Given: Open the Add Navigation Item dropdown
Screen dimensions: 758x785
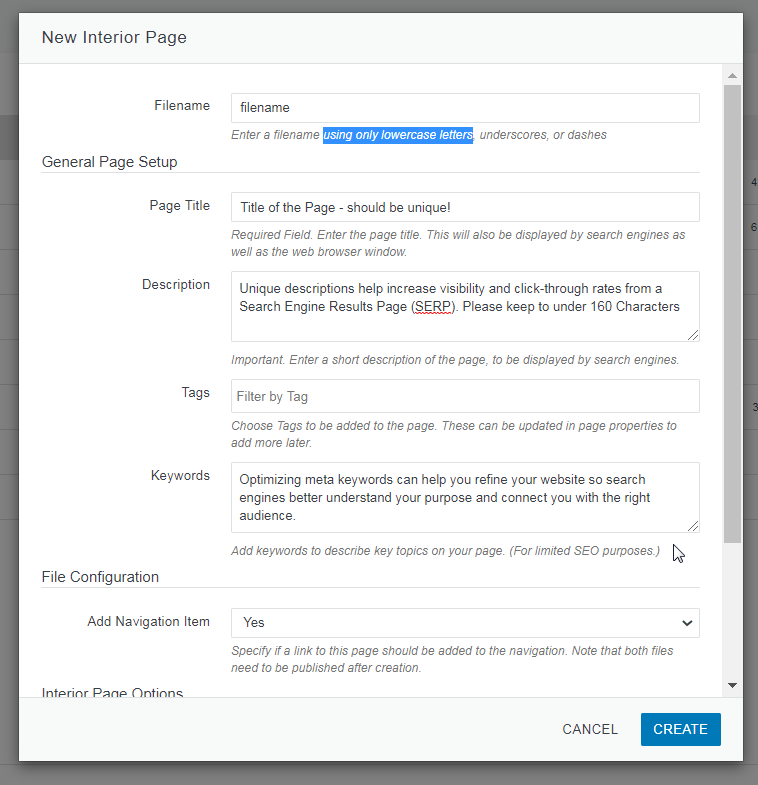Looking at the screenshot, I should [x=464, y=622].
